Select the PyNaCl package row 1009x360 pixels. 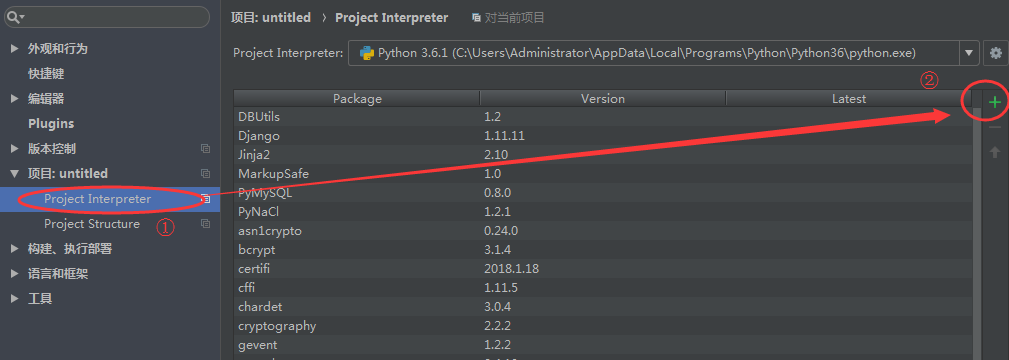(x=603, y=211)
